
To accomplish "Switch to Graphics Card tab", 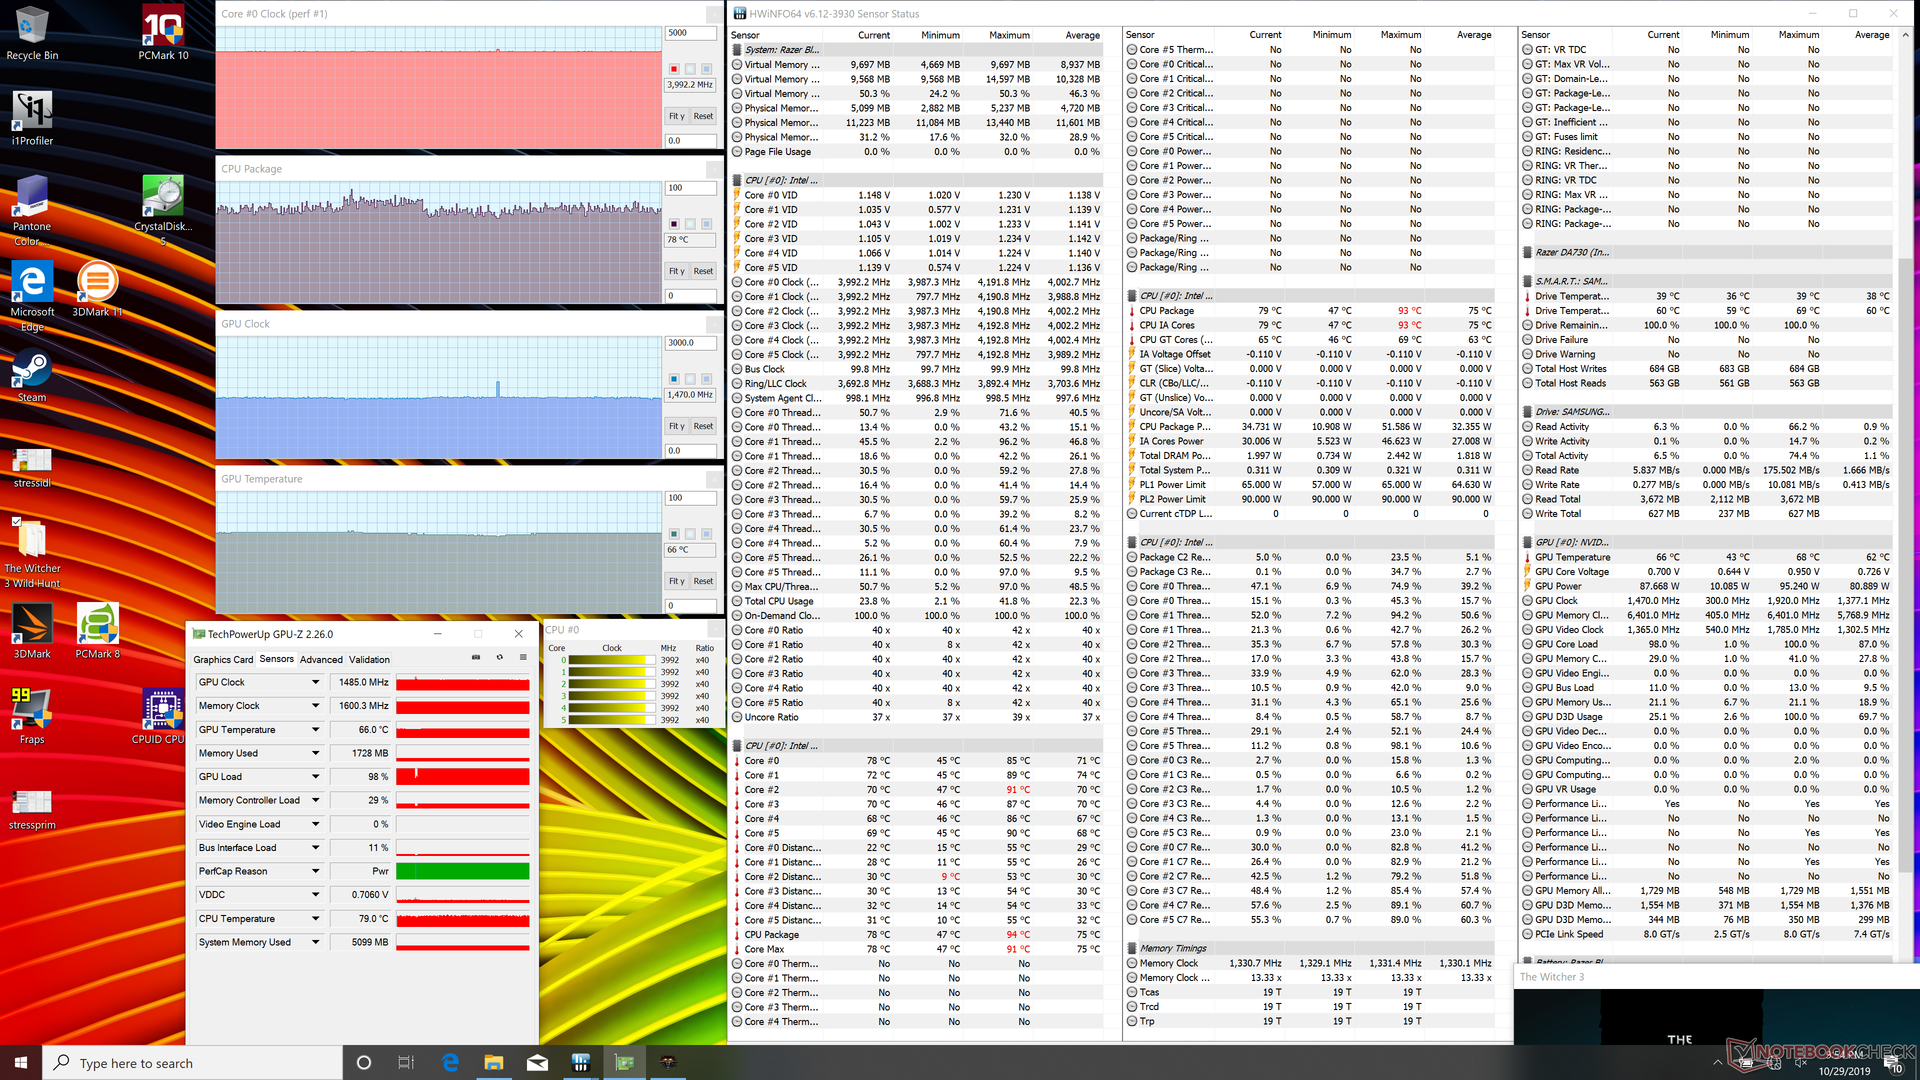I will (223, 659).
